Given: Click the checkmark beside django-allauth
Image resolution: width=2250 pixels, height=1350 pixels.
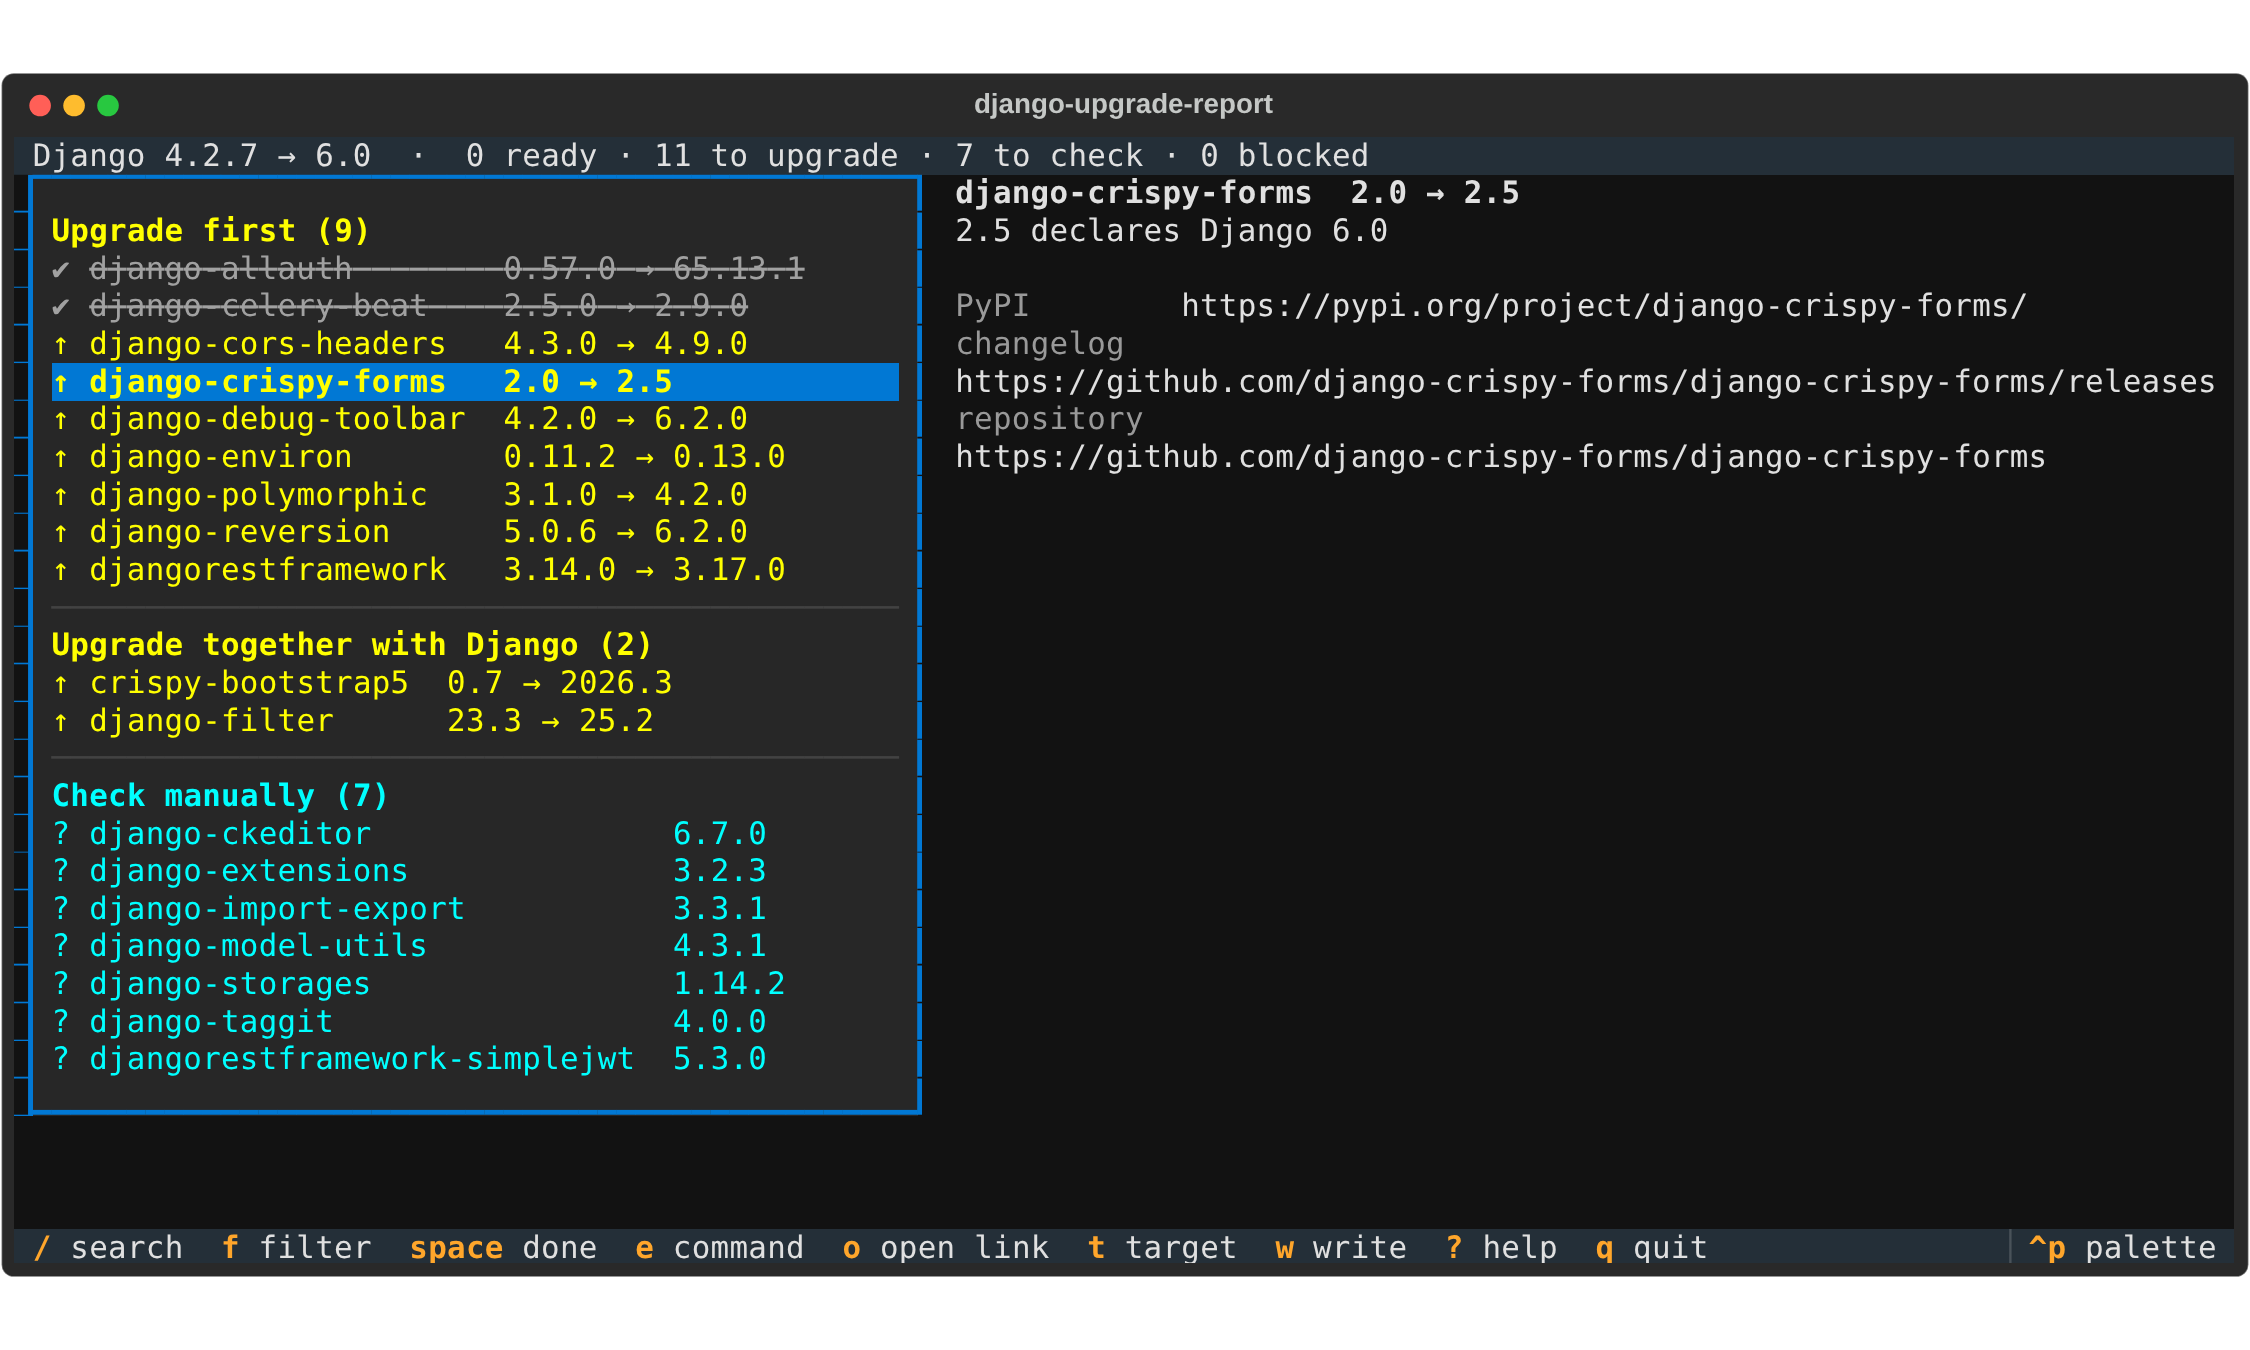Looking at the screenshot, I should [x=61, y=269].
